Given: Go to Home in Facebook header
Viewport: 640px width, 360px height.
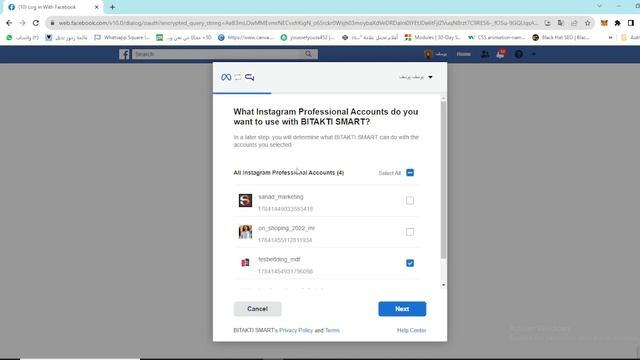Looking at the screenshot, I should point(463,54).
